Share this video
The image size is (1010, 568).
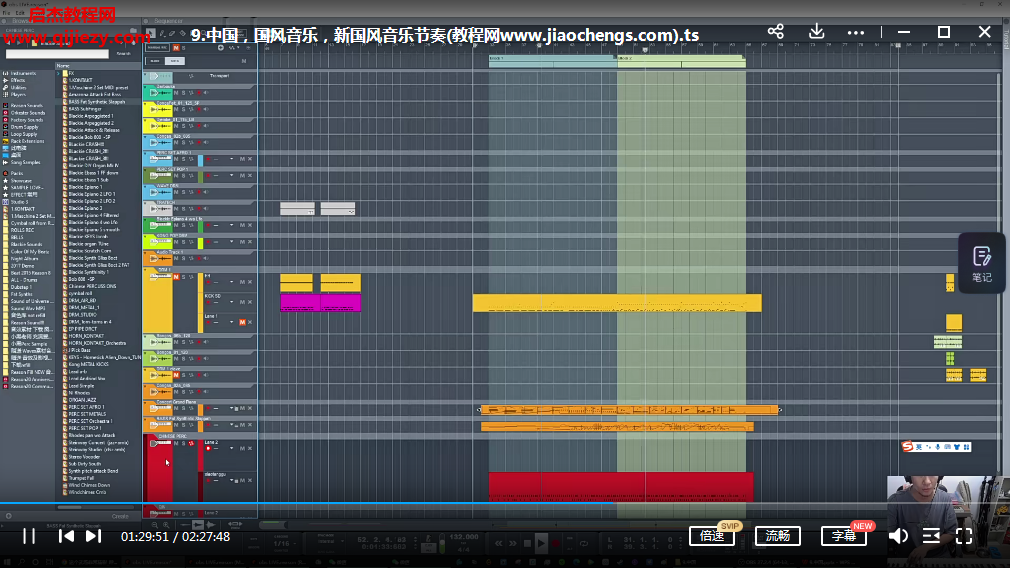[776, 32]
